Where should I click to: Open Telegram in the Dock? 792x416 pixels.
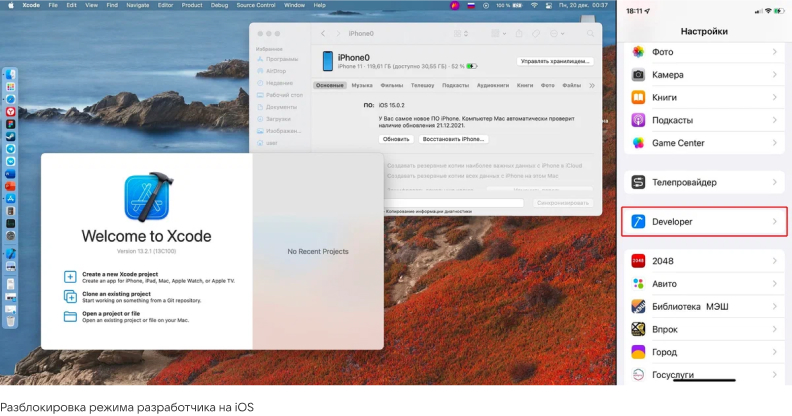(x=10, y=149)
